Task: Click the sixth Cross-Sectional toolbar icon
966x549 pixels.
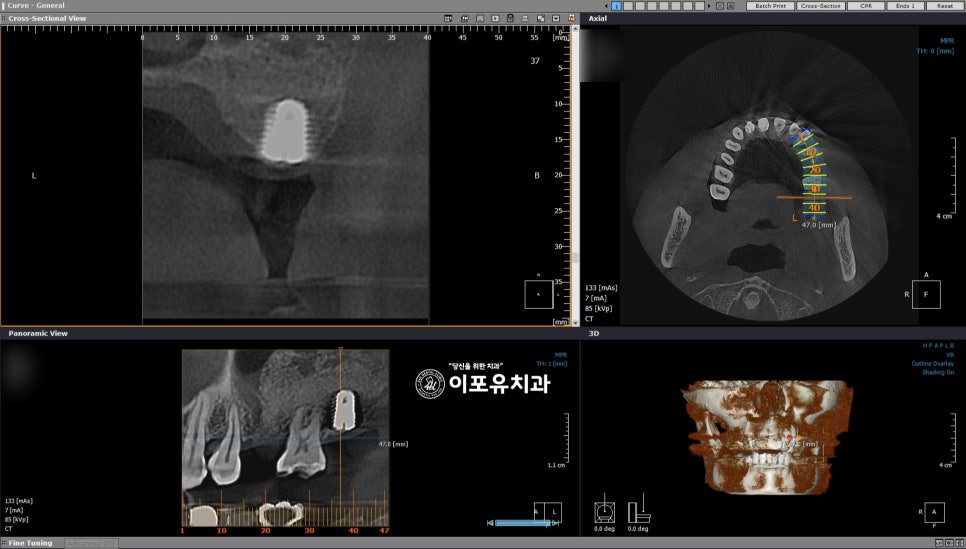Action: coord(526,18)
